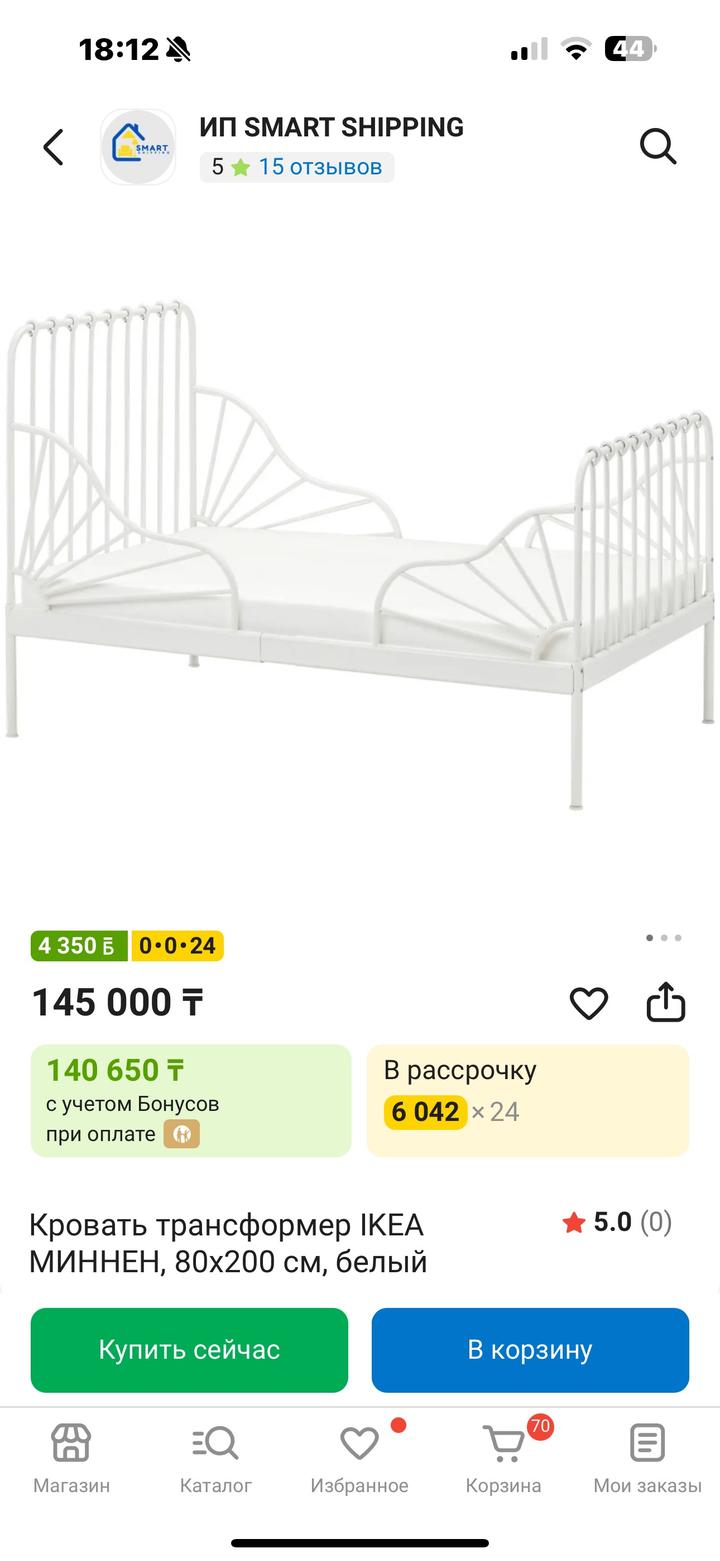The image size is (720, 1561).
Task: Open the Каталог tab
Action: [216, 1458]
